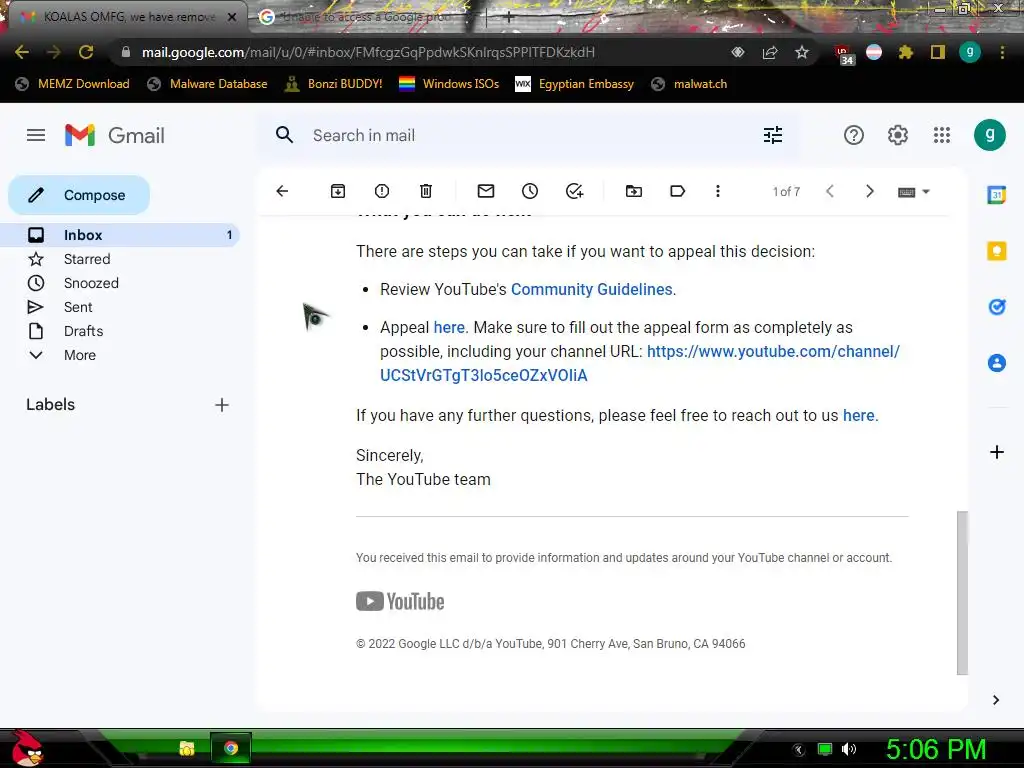Open Google Tasks side panel

point(997,306)
